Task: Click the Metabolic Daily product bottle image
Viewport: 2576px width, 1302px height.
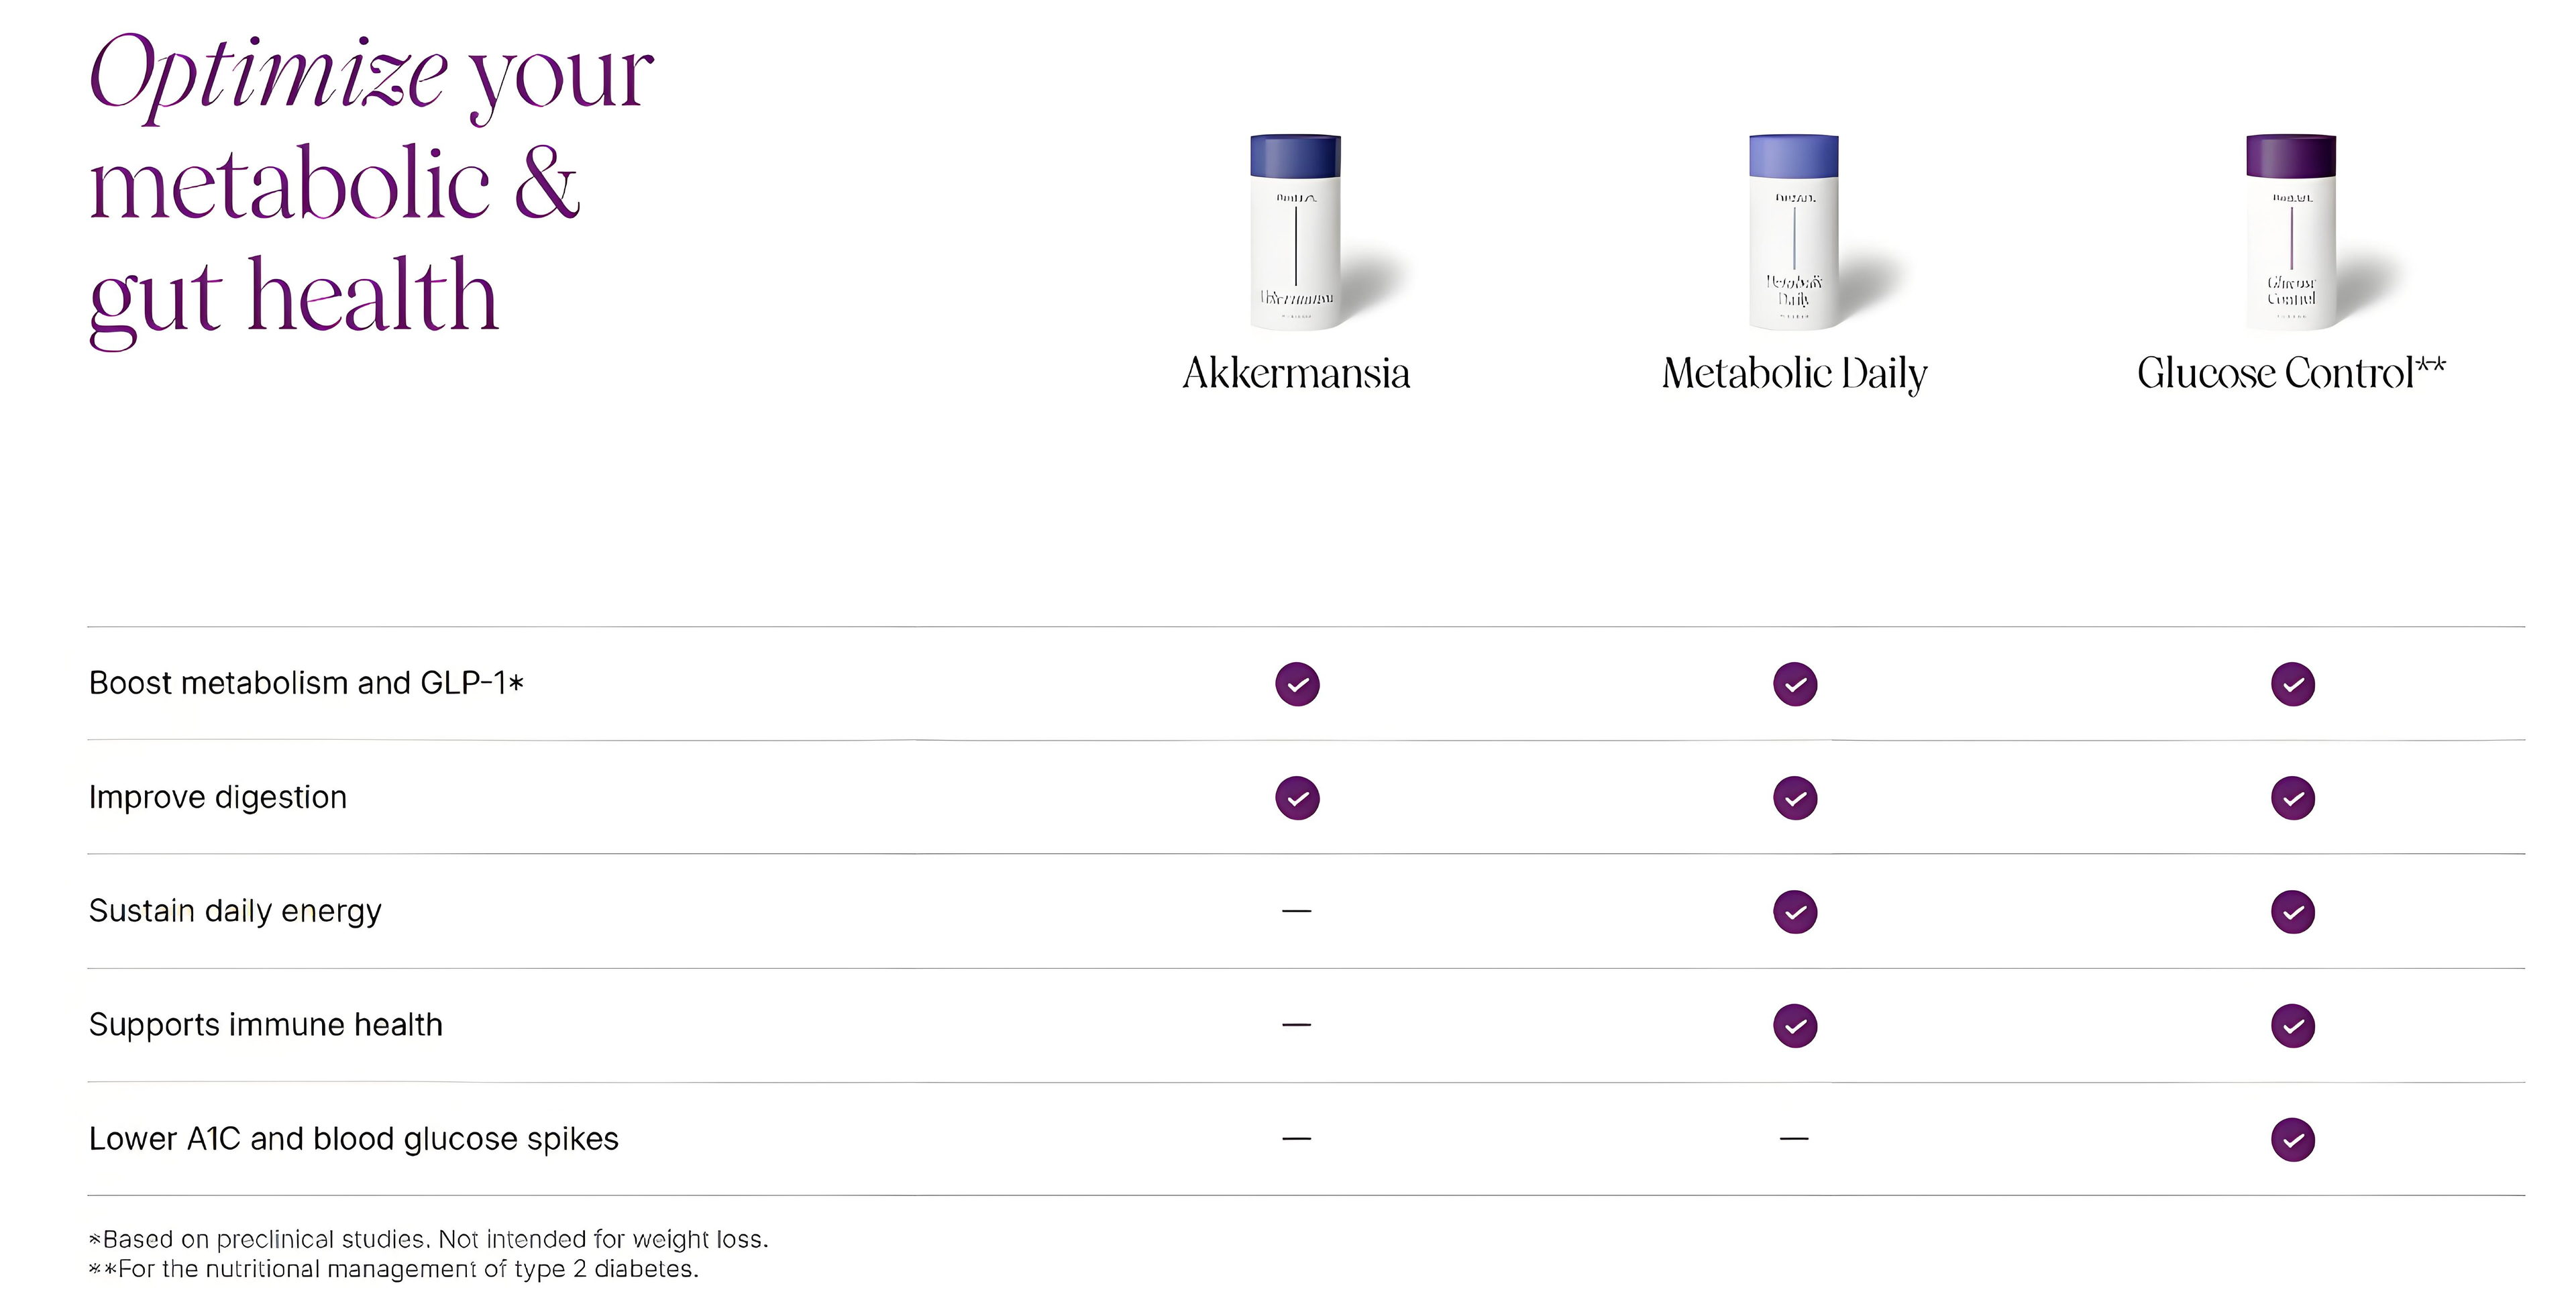Action: [1794, 232]
